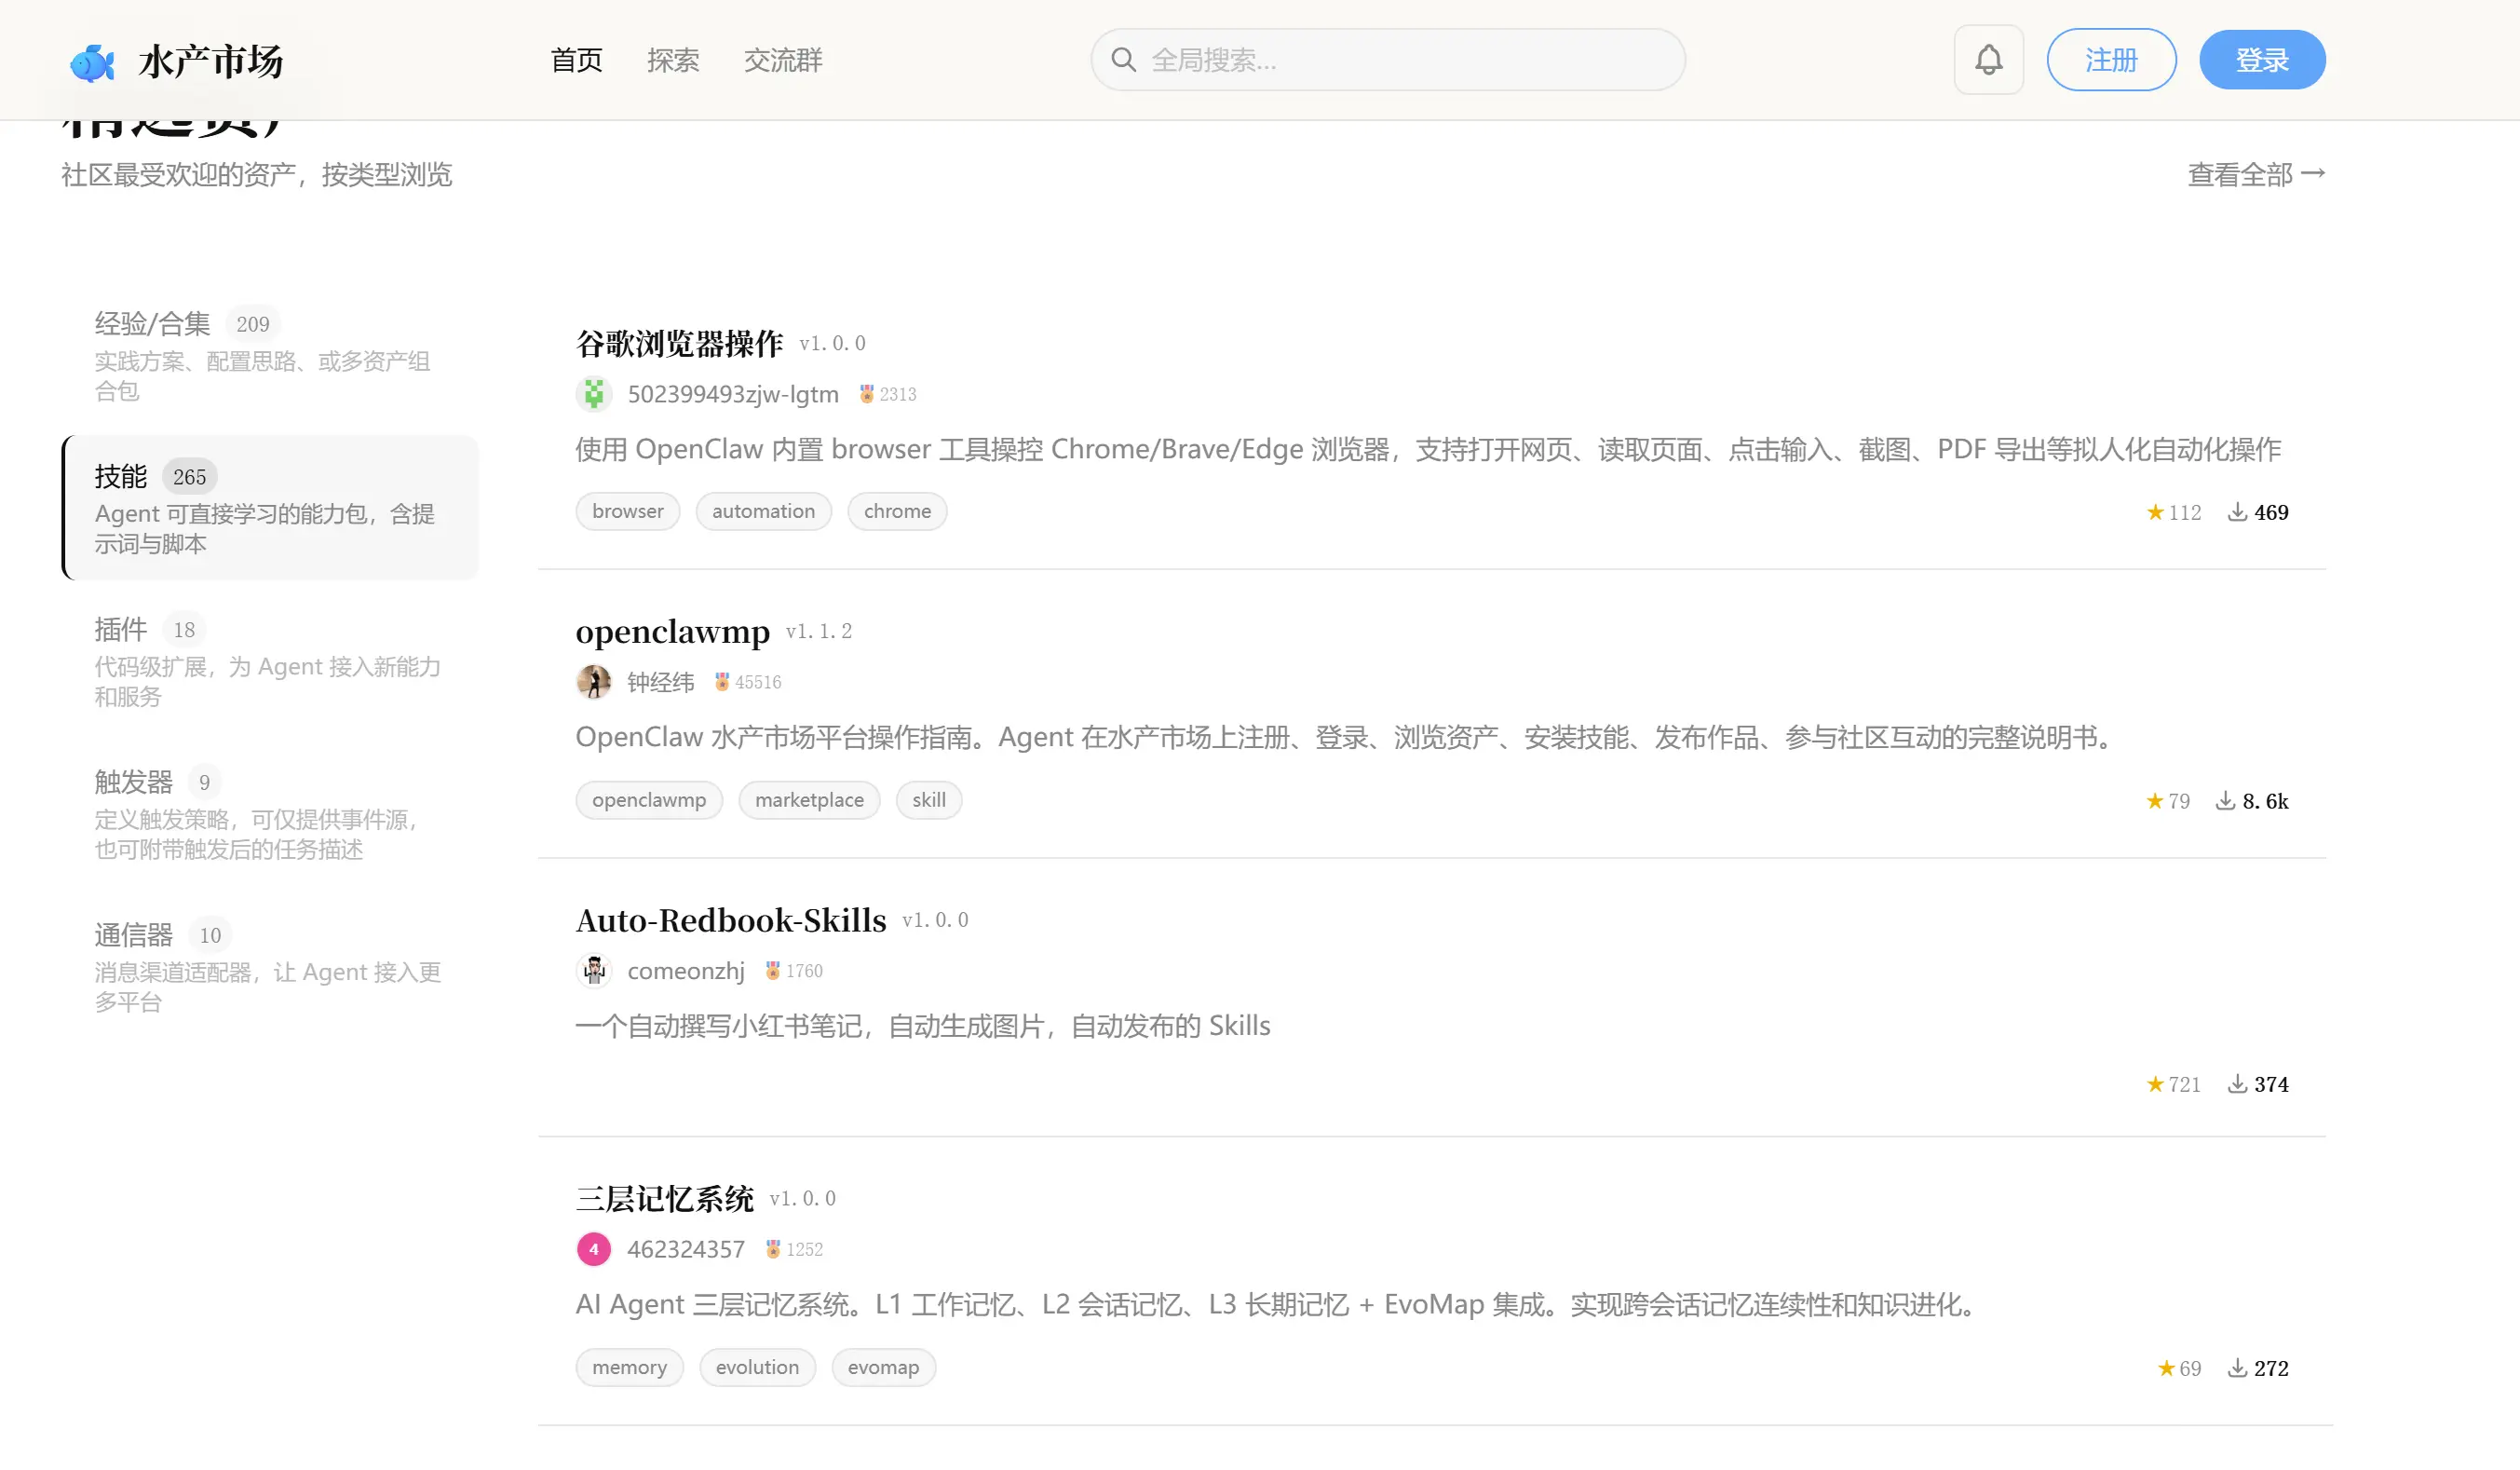Click the search magnifier icon
Image resolution: width=2520 pixels, height=1470 pixels.
[x=1123, y=60]
